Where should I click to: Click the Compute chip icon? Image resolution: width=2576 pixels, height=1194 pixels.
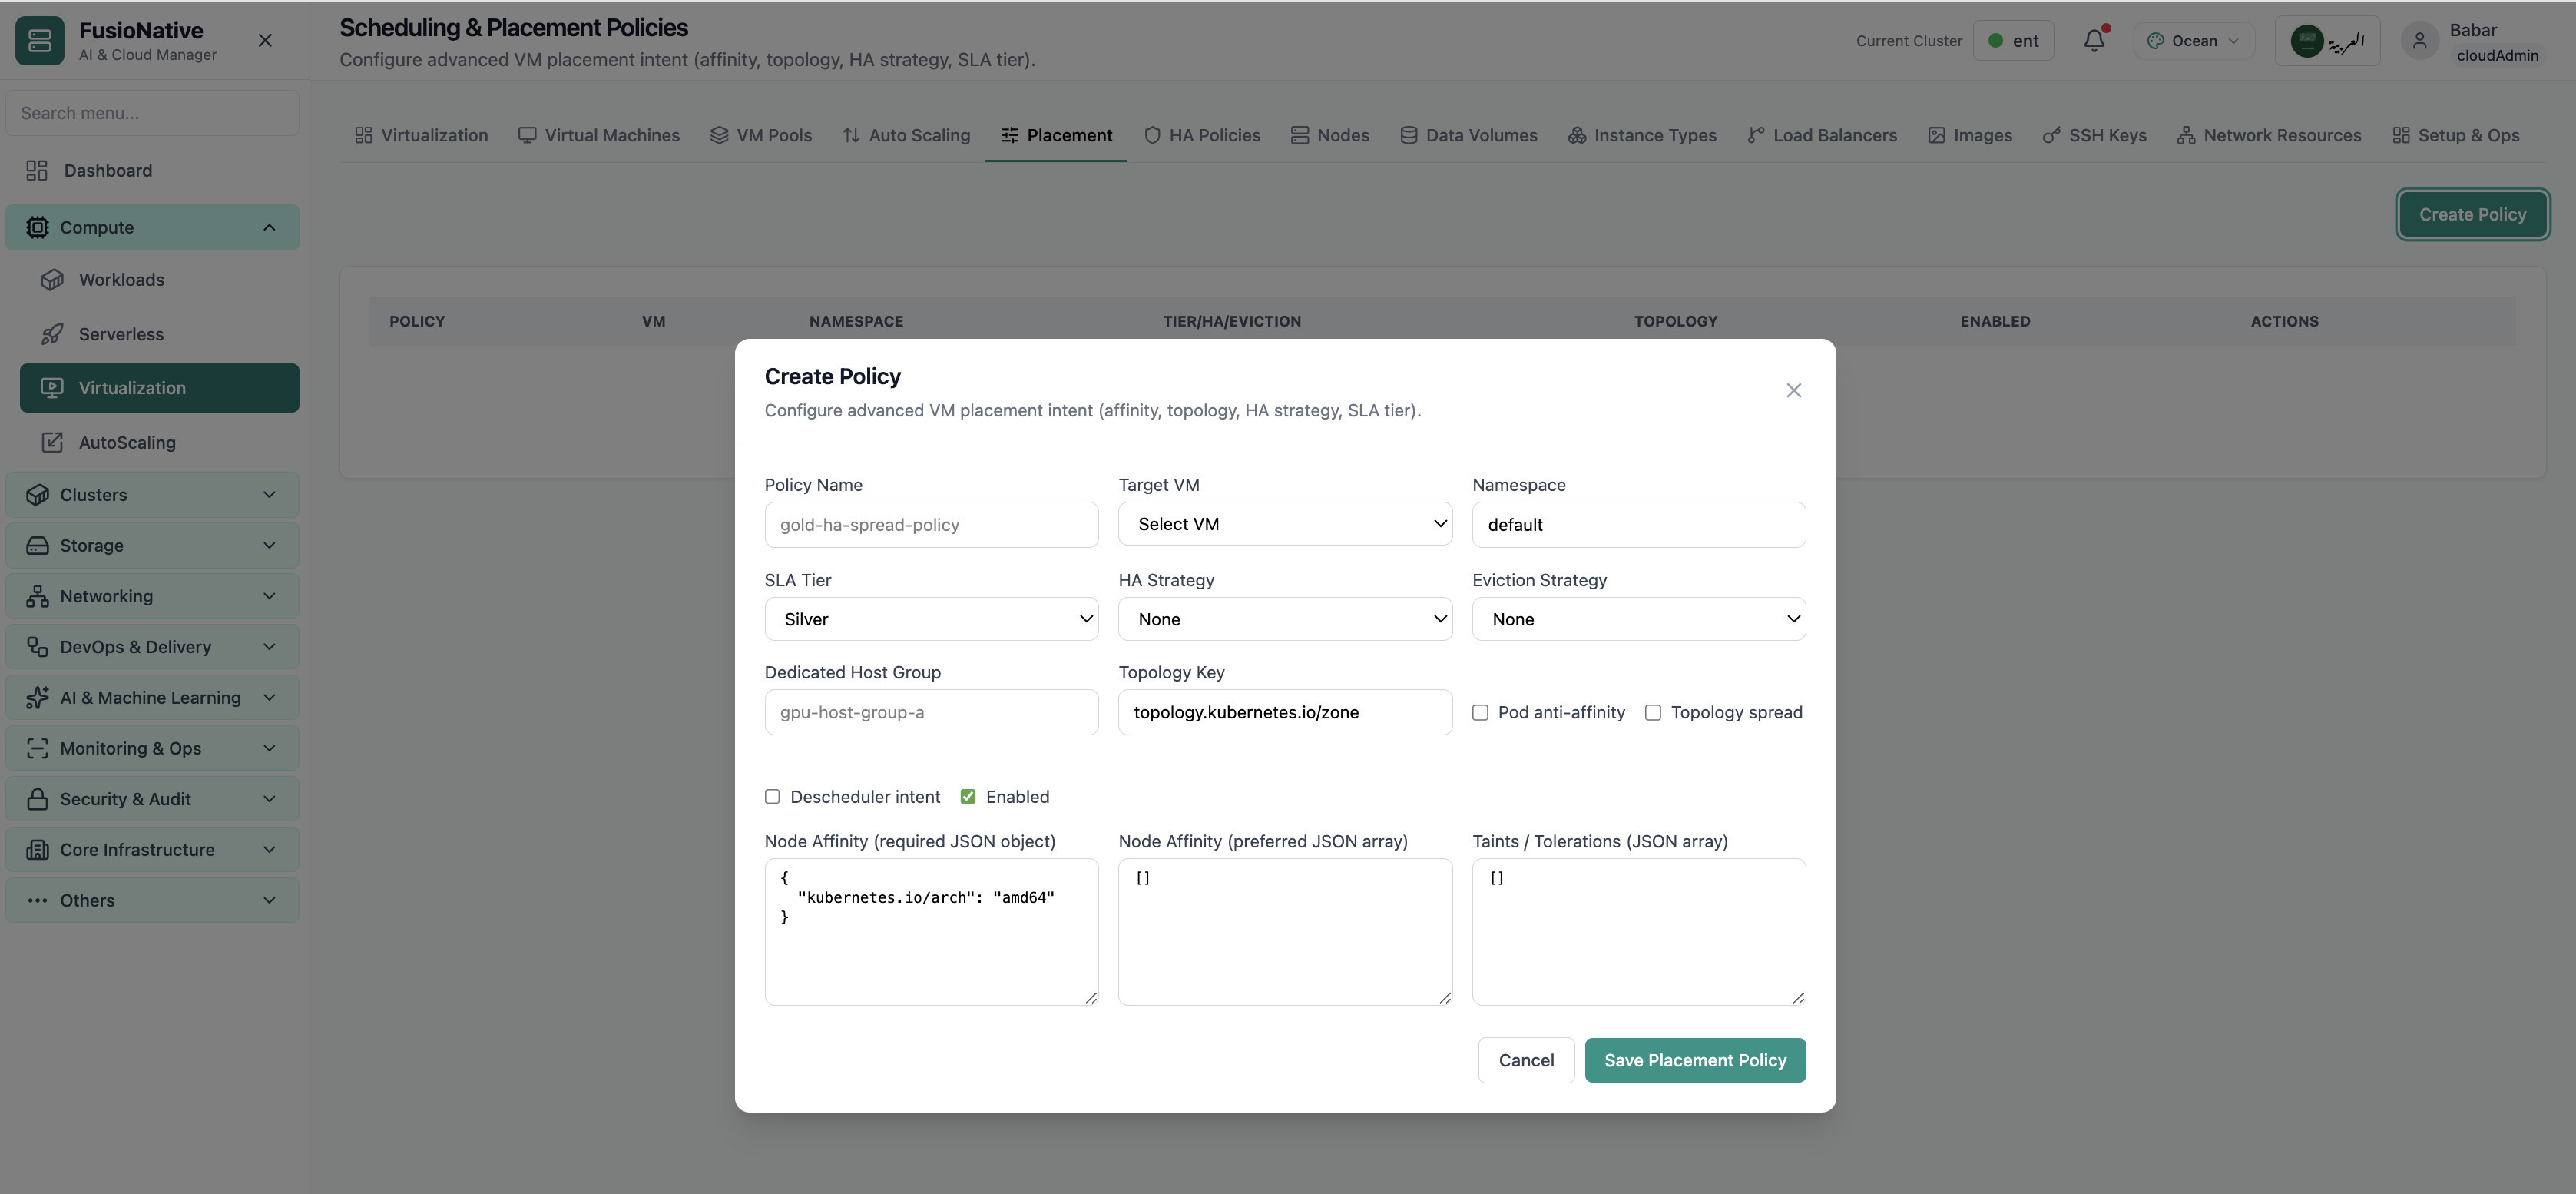pyautogui.click(x=37, y=228)
